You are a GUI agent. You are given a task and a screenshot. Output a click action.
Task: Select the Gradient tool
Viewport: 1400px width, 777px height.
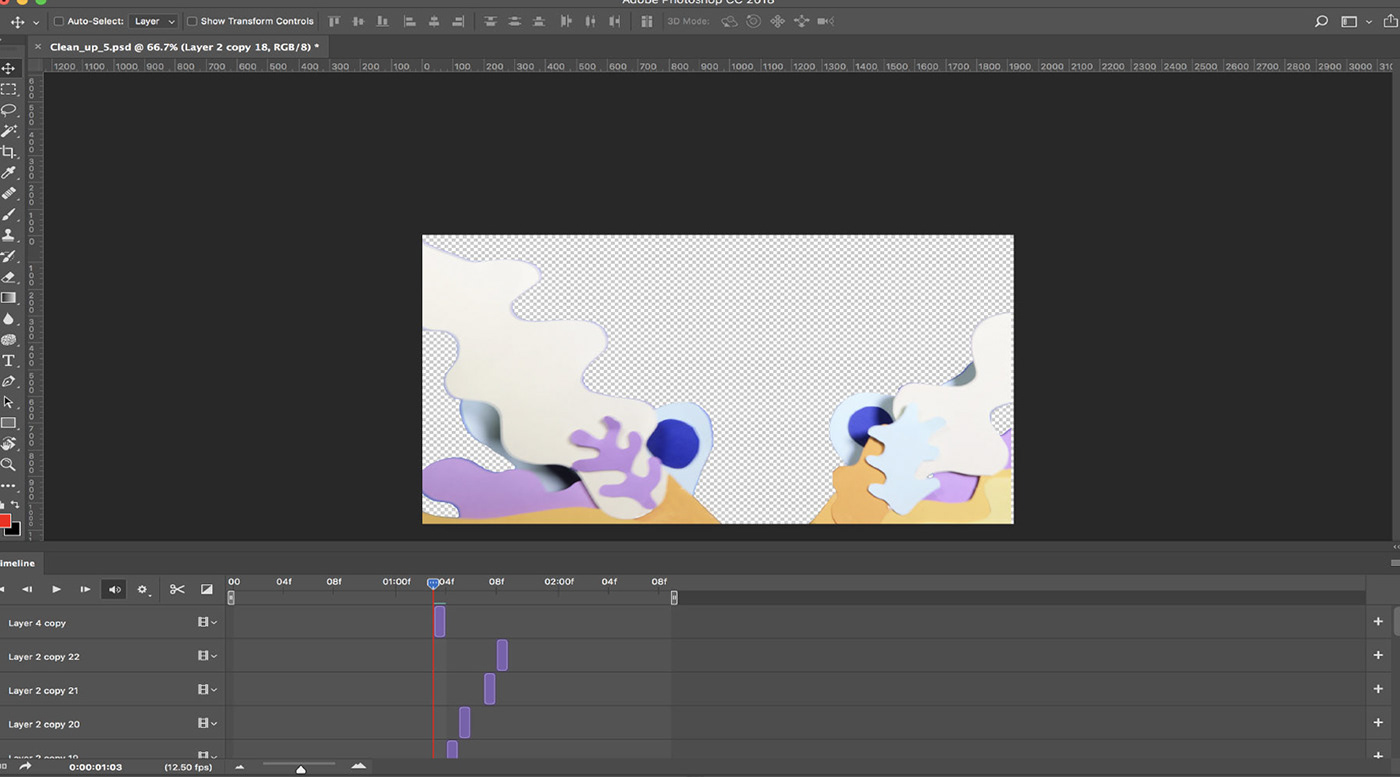click(x=8, y=298)
